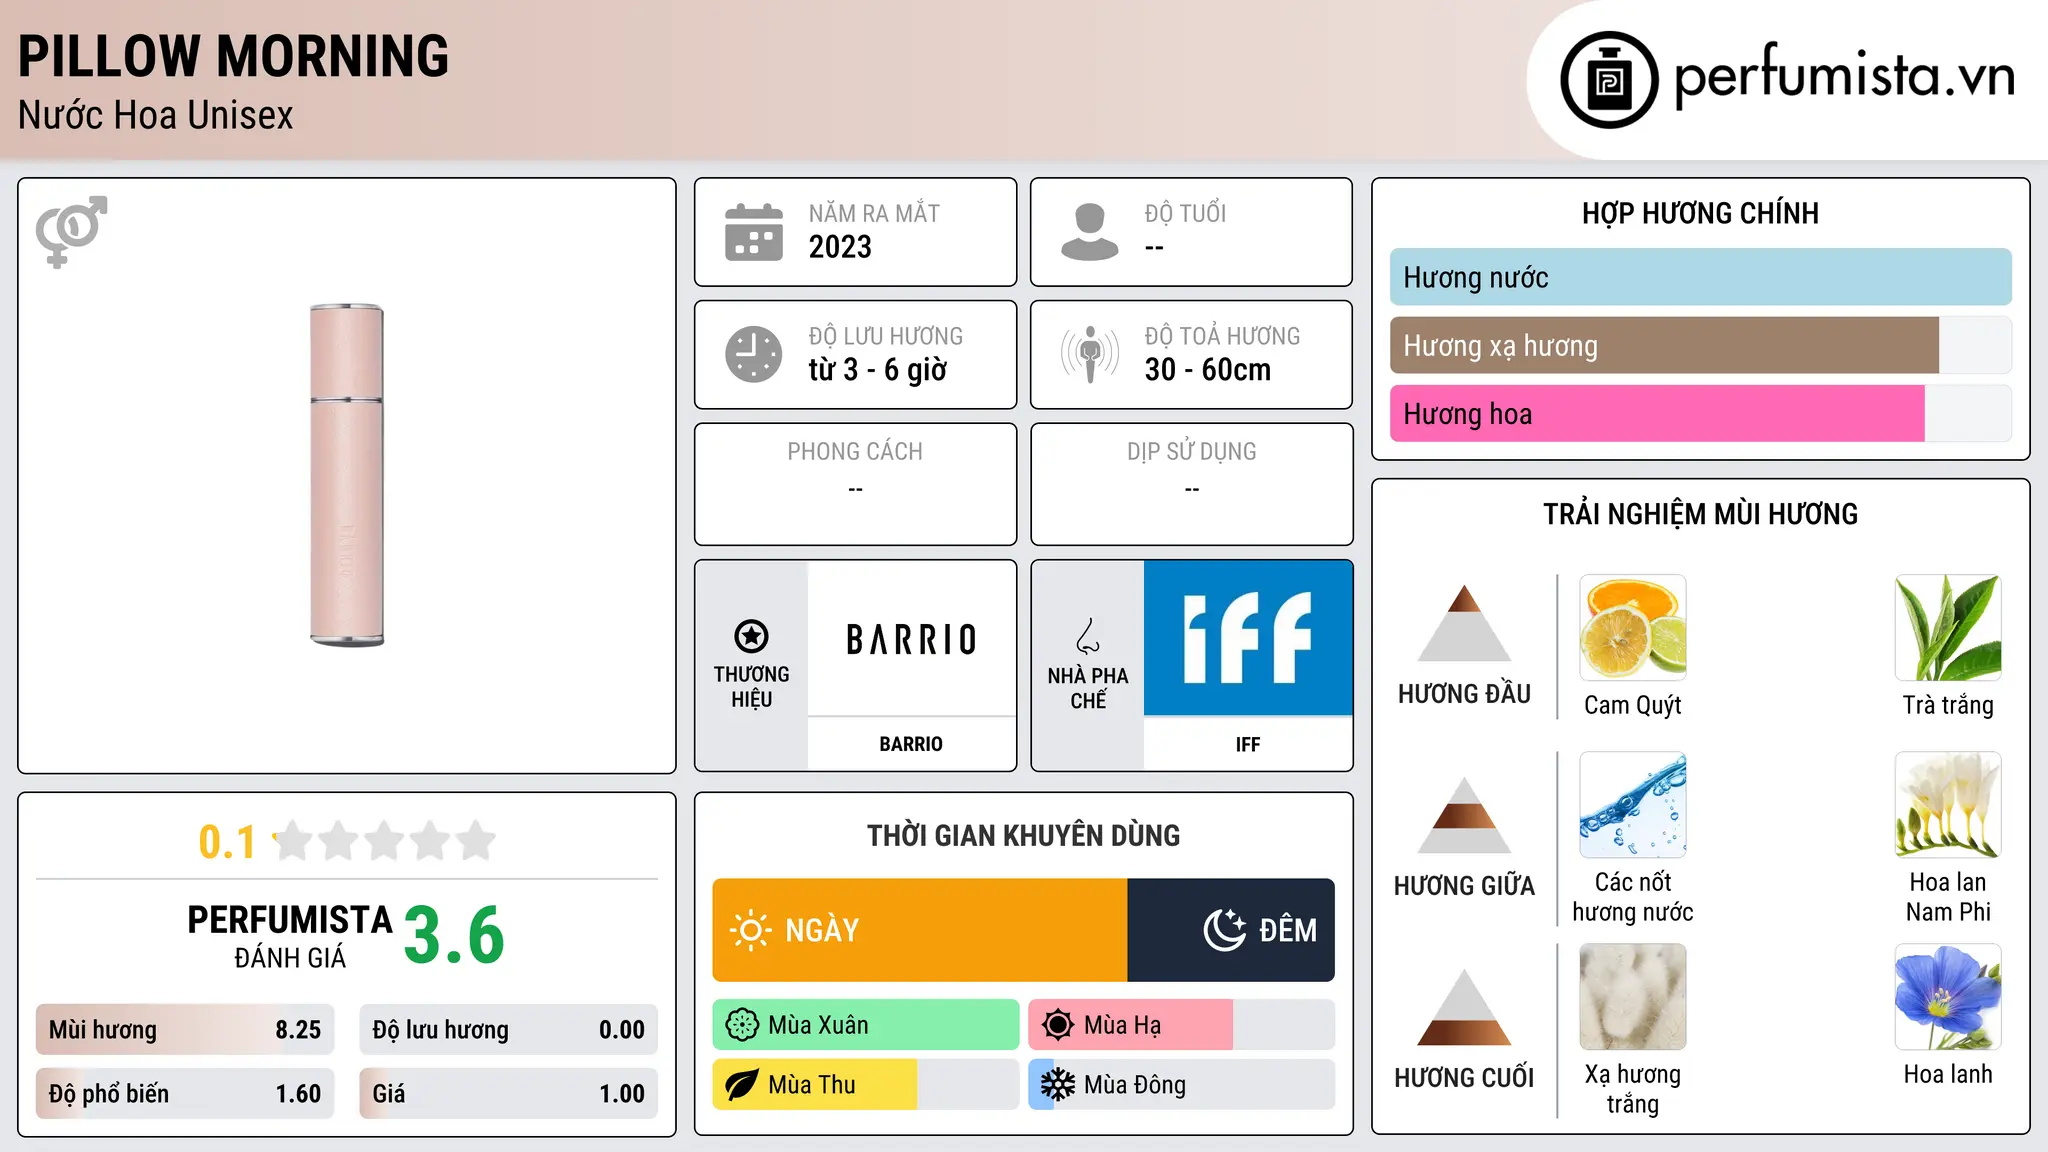Click the Giá score 1.00 row
2048x1152 pixels.
[x=508, y=1094]
